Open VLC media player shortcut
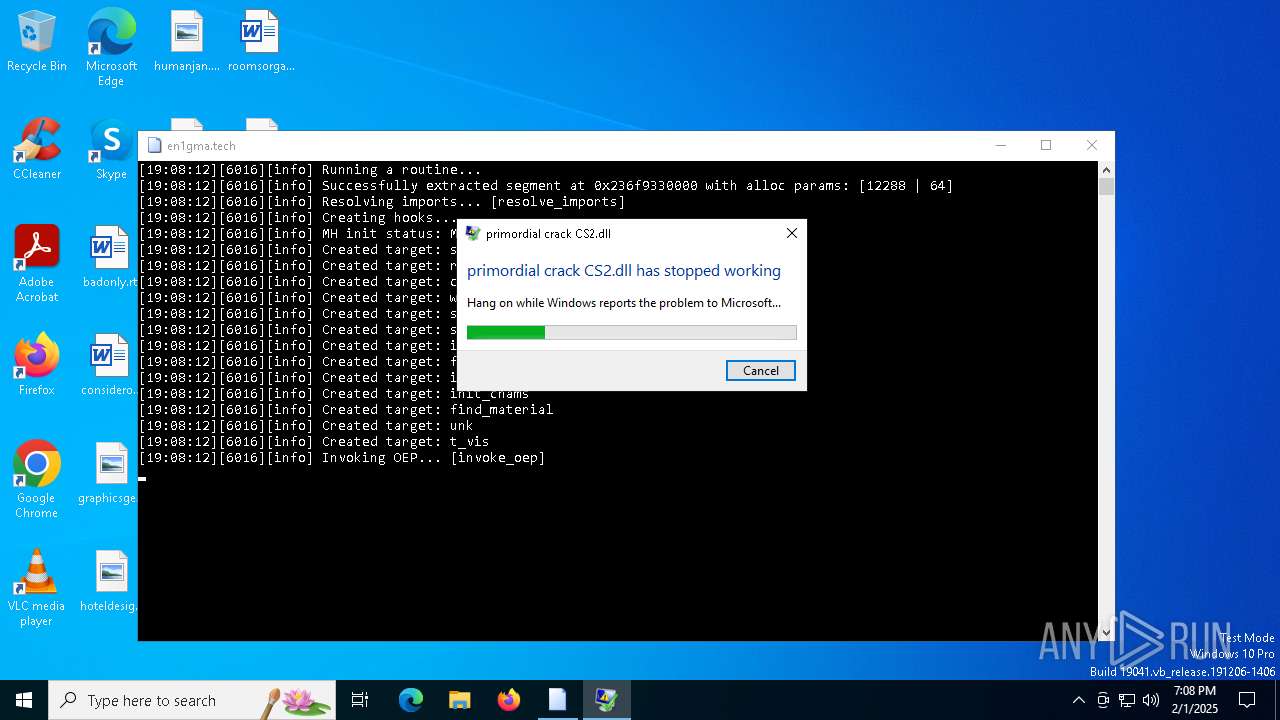 pyautogui.click(x=37, y=588)
